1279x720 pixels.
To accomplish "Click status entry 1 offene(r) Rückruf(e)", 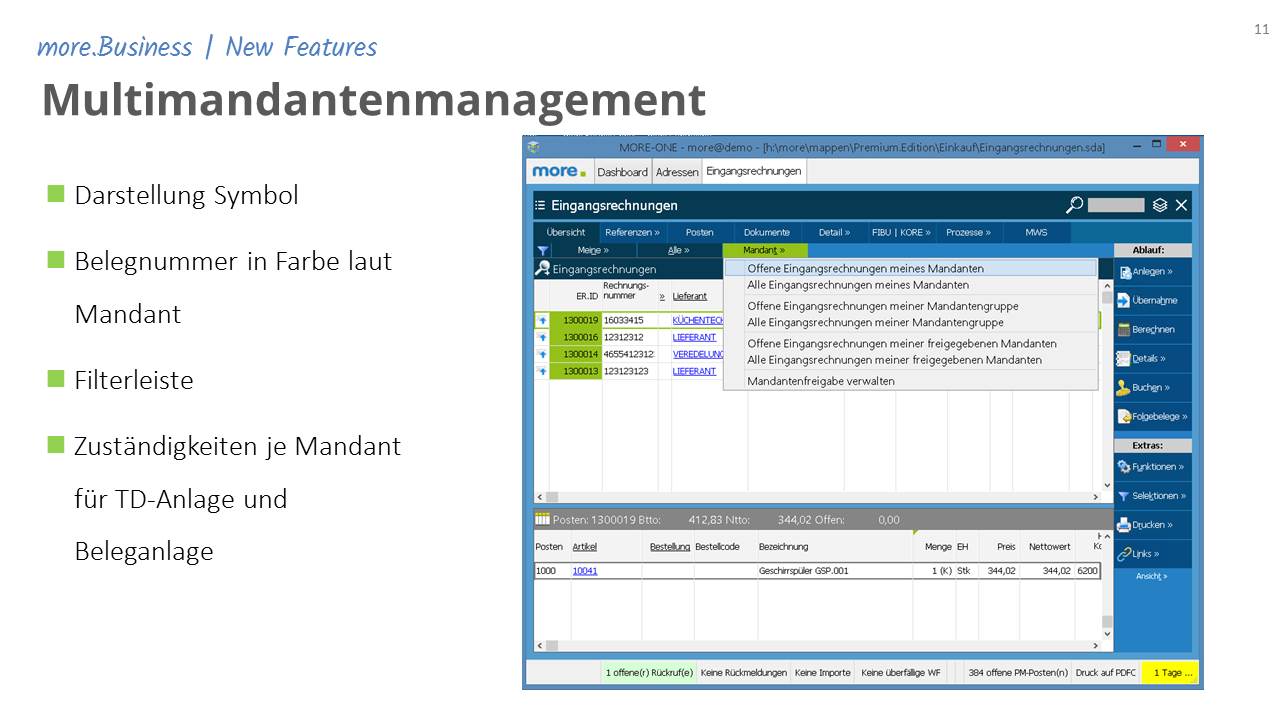I will pos(648,672).
